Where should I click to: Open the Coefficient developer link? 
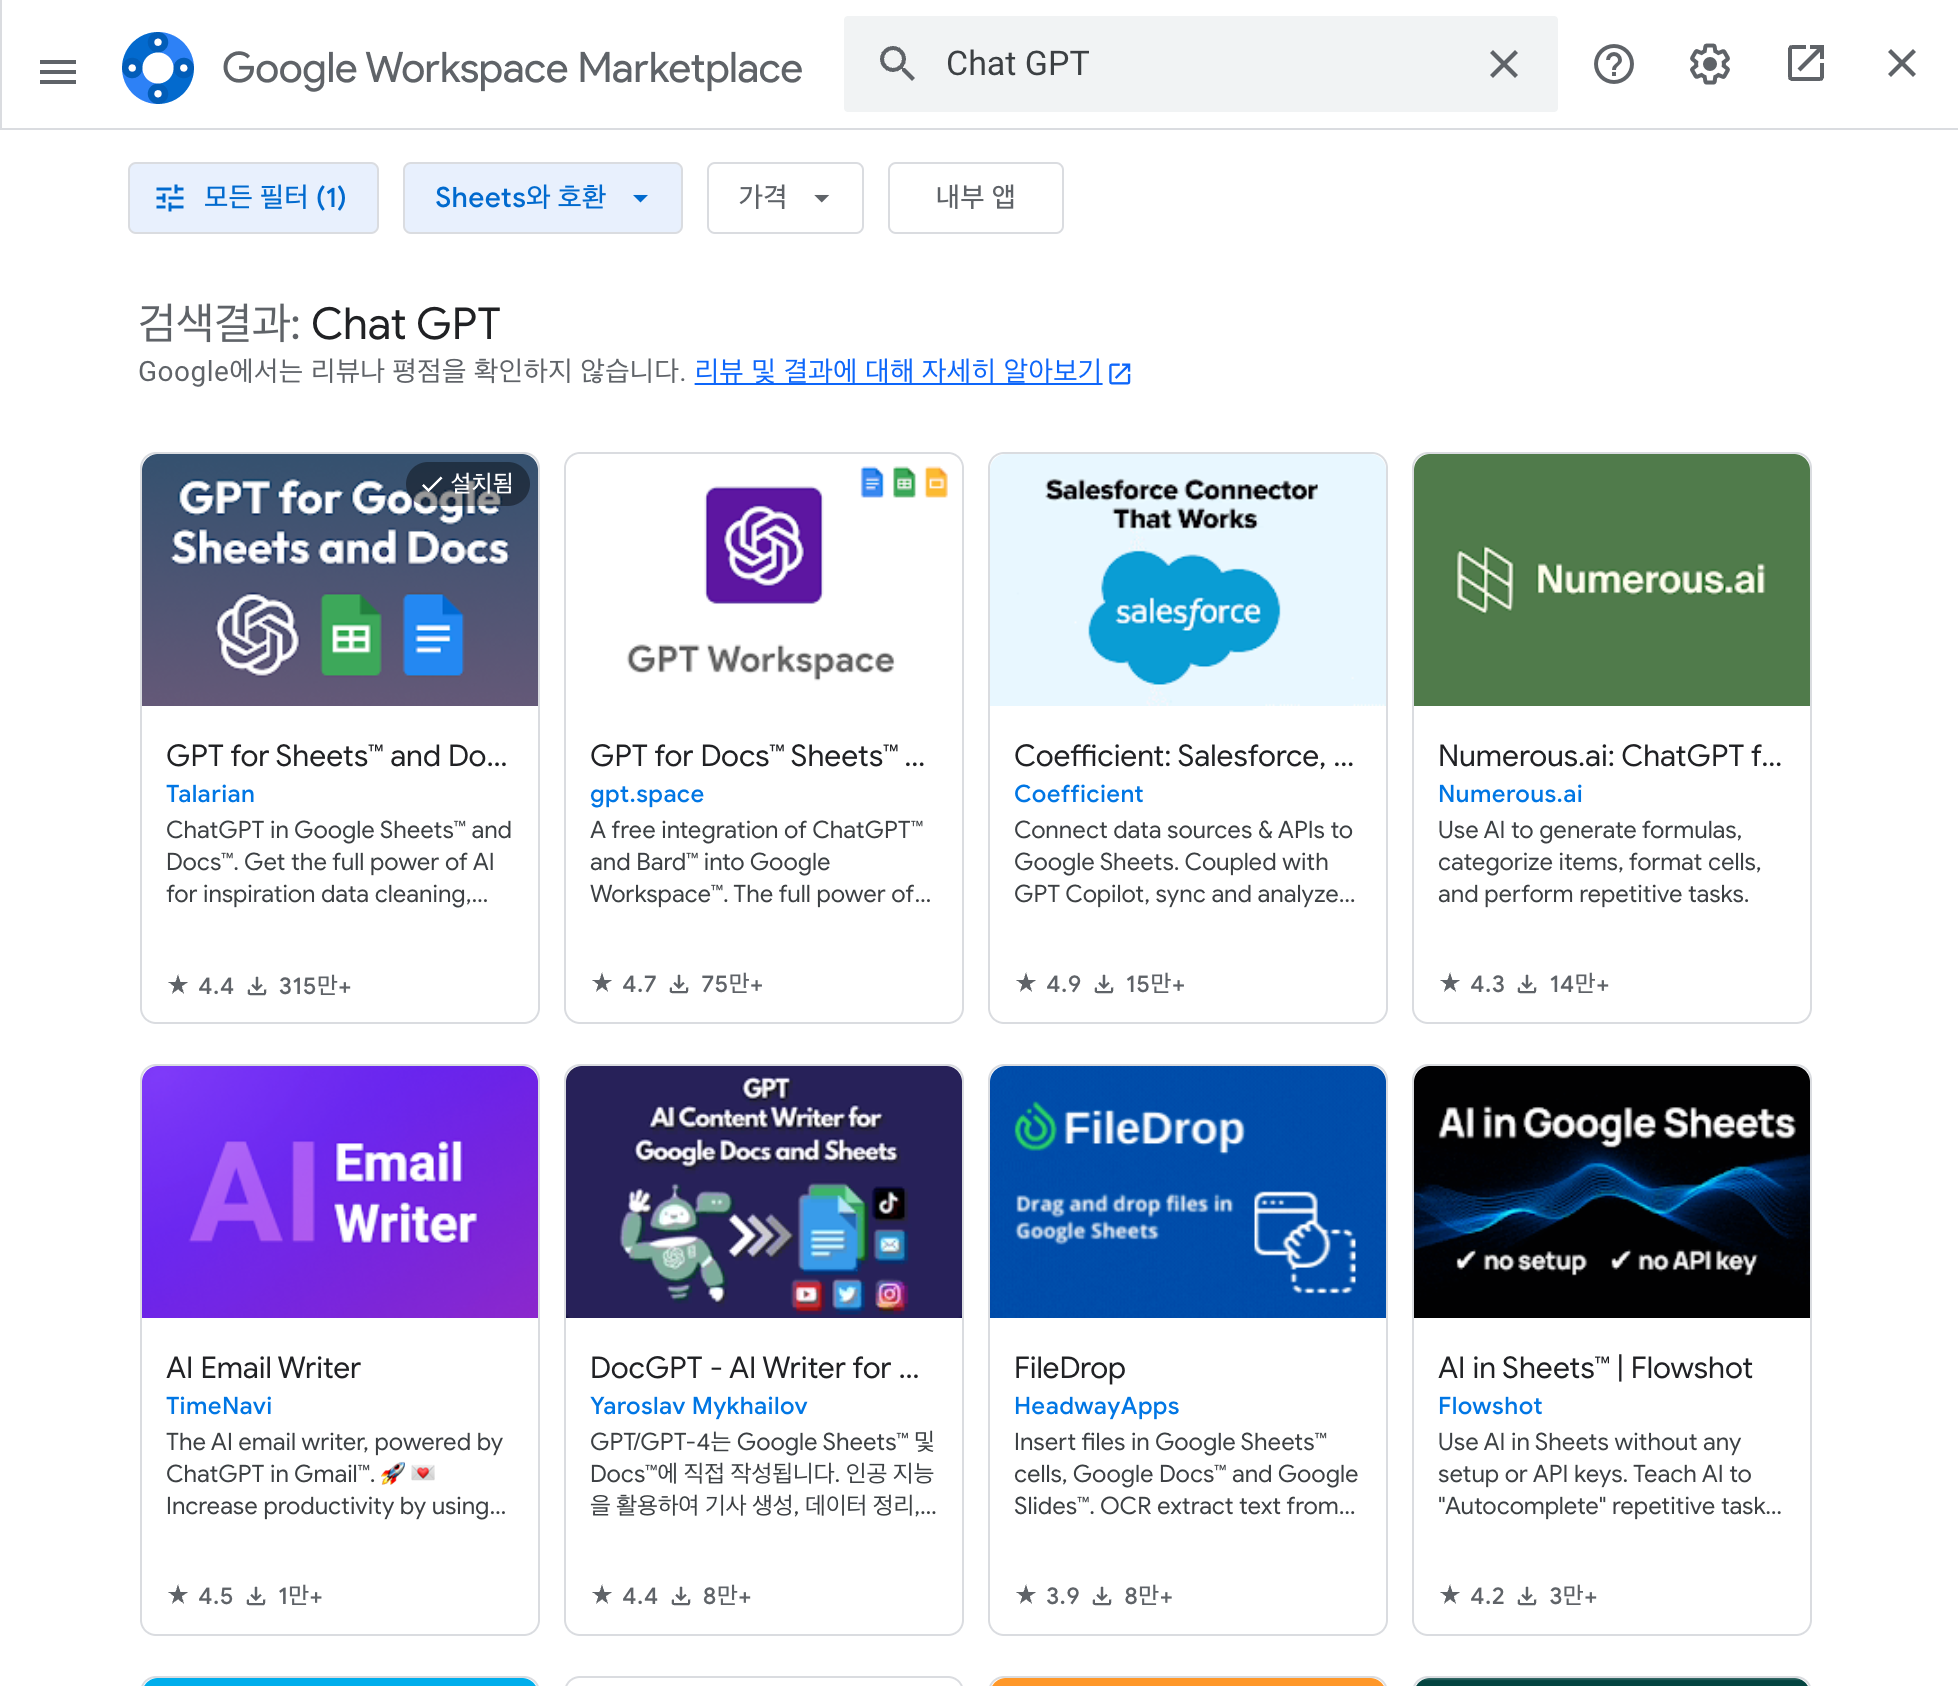(x=1078, y=794)
